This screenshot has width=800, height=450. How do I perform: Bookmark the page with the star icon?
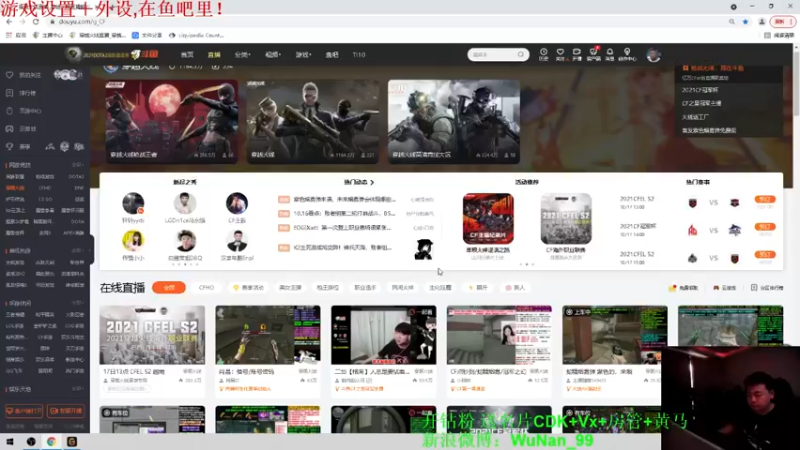(x=745, y=21)
